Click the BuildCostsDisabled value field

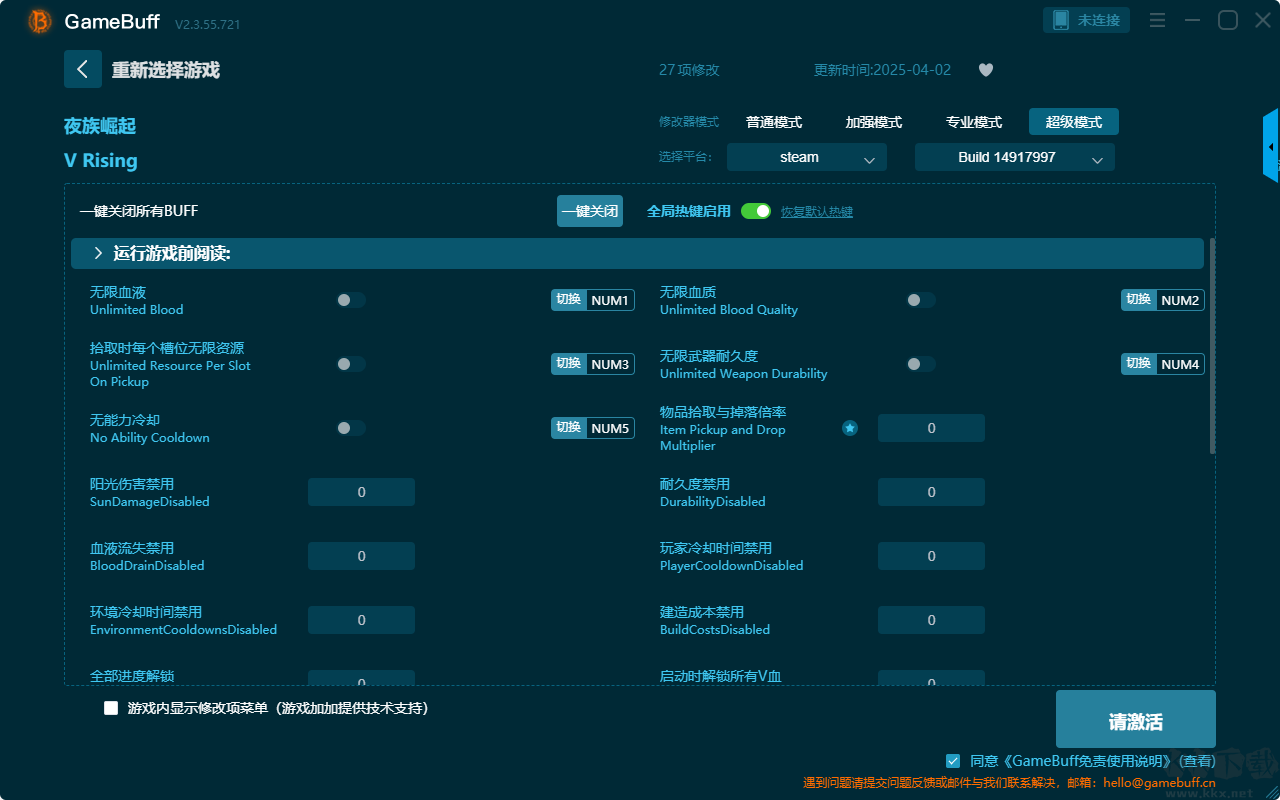(931, 620)
